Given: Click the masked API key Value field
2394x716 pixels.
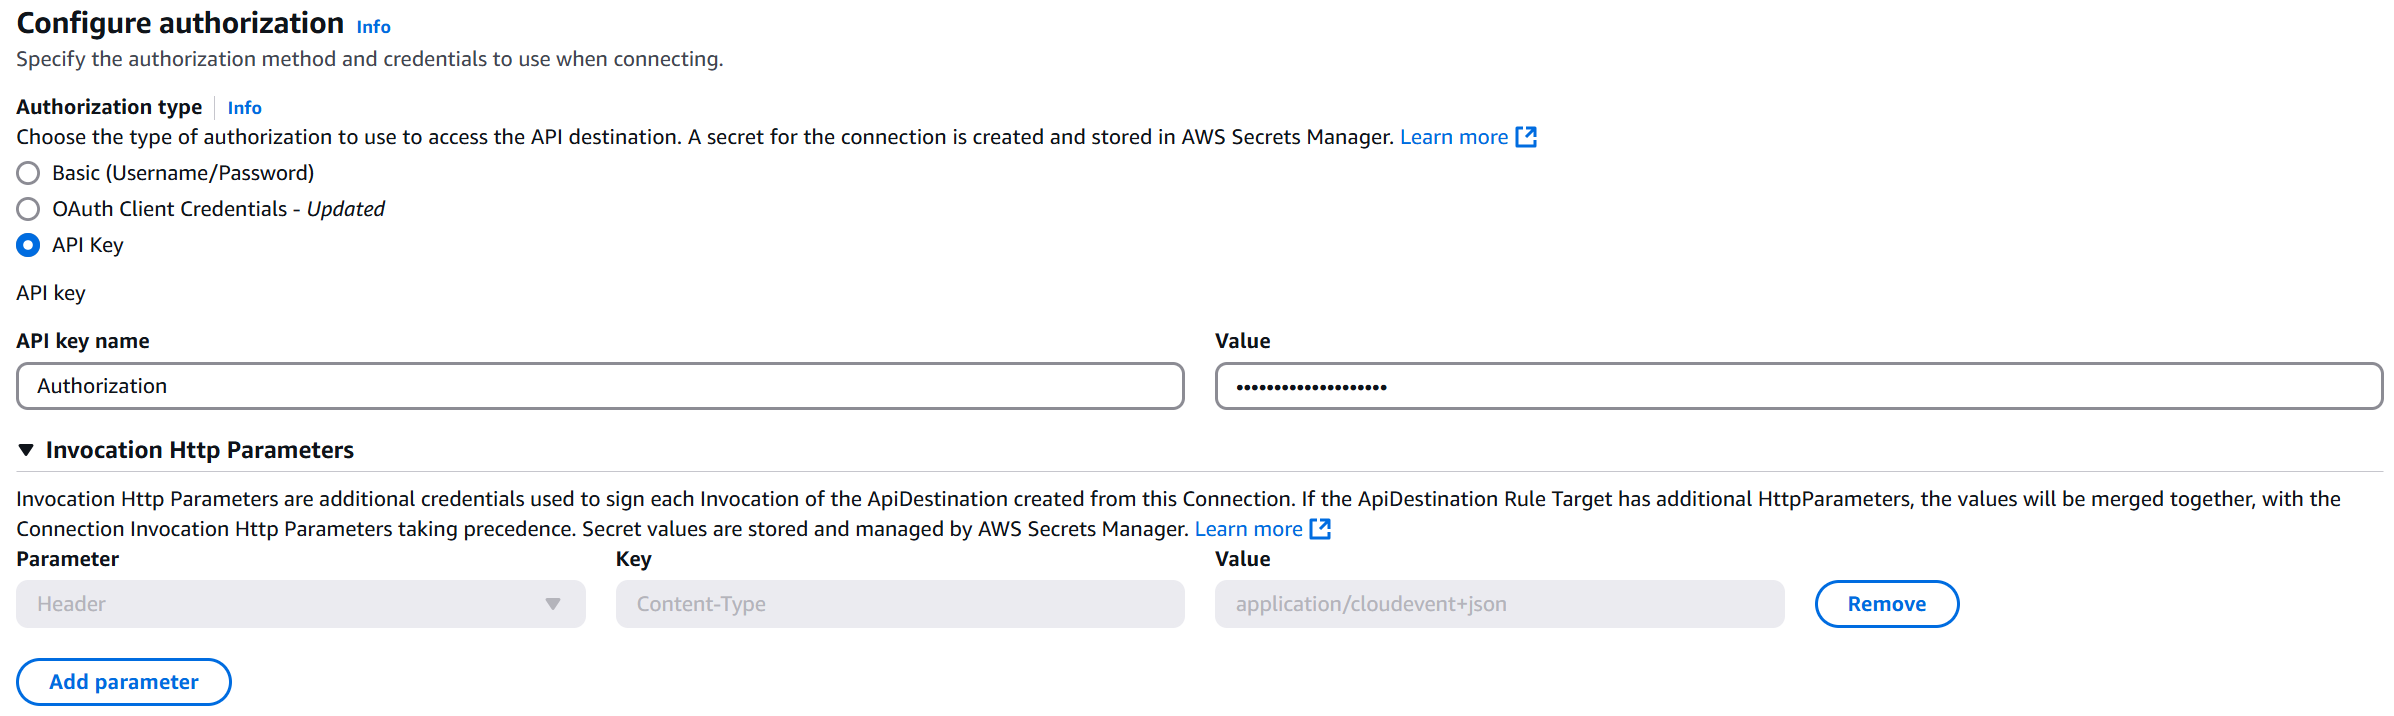Looking at the screenshot, I should tap(1798, 386).
